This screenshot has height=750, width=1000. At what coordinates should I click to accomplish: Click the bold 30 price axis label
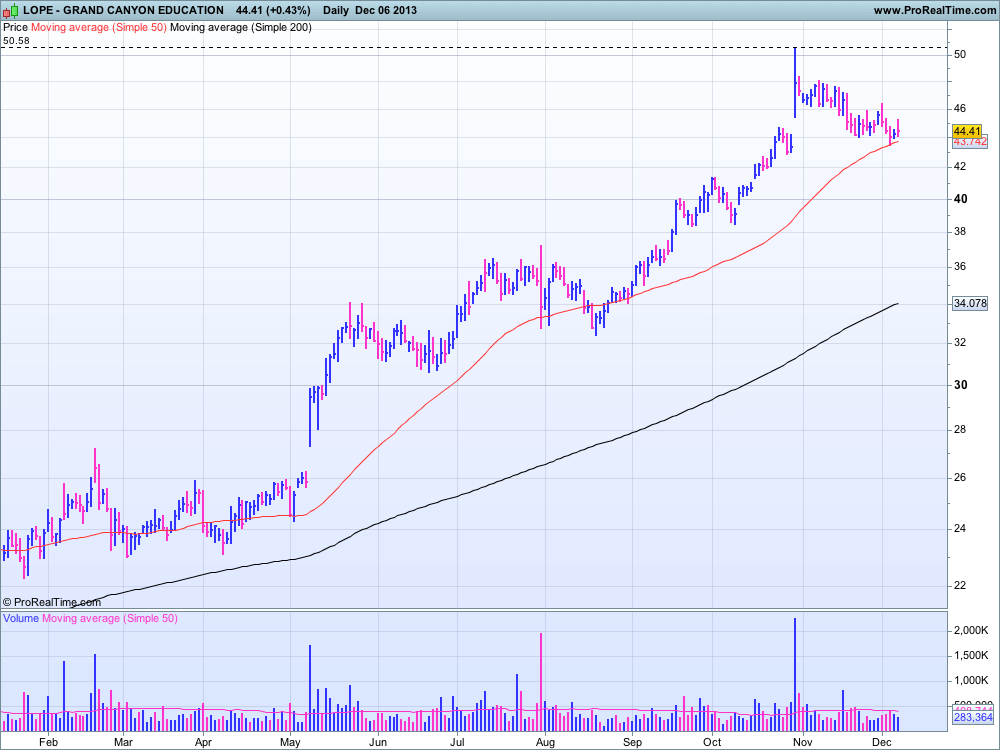(x=960, y=385)
